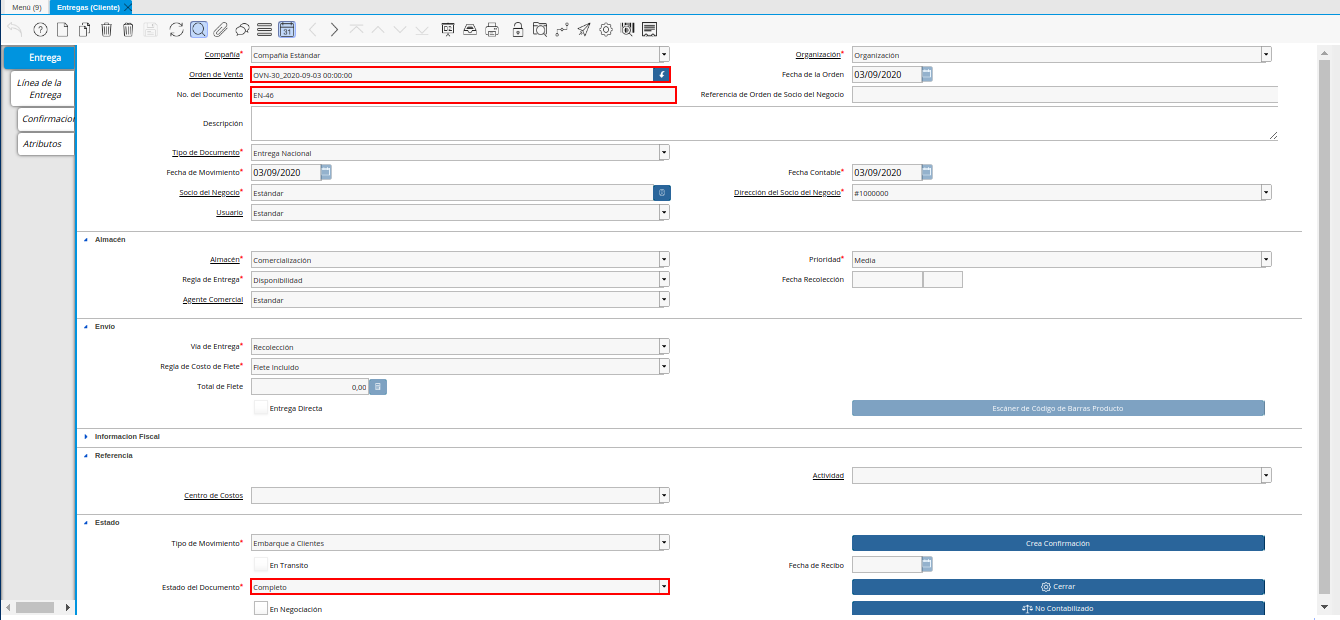Open the Chat bubbles icon
The image size is (1340, 620).
pyautogui.click(x=242, y=29)
